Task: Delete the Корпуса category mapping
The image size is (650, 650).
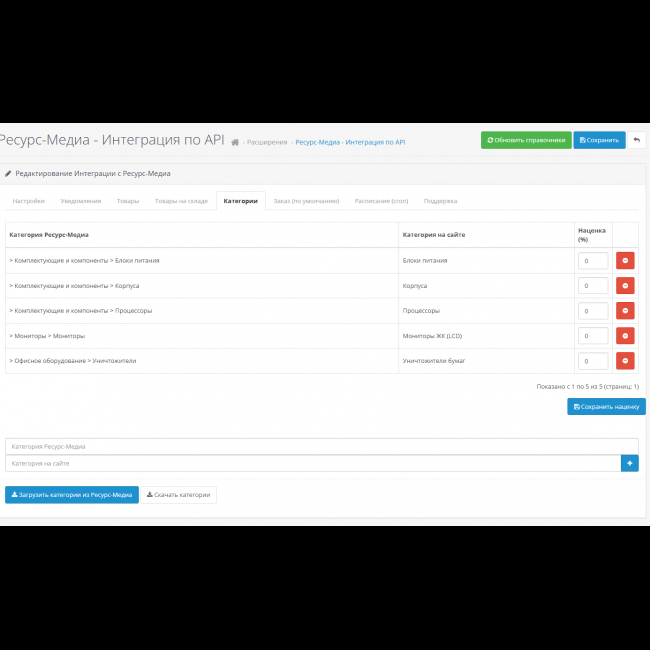Action: pos(625,286)
